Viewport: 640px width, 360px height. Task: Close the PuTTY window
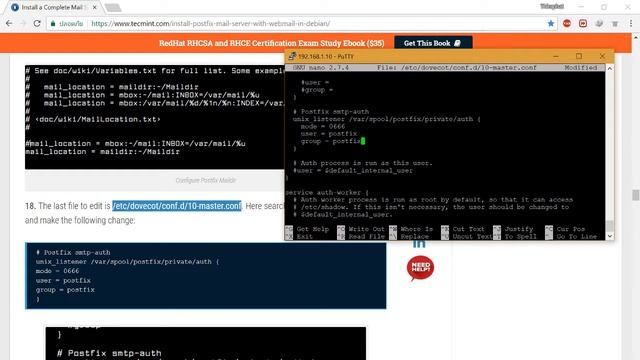[x=602, y=56]
